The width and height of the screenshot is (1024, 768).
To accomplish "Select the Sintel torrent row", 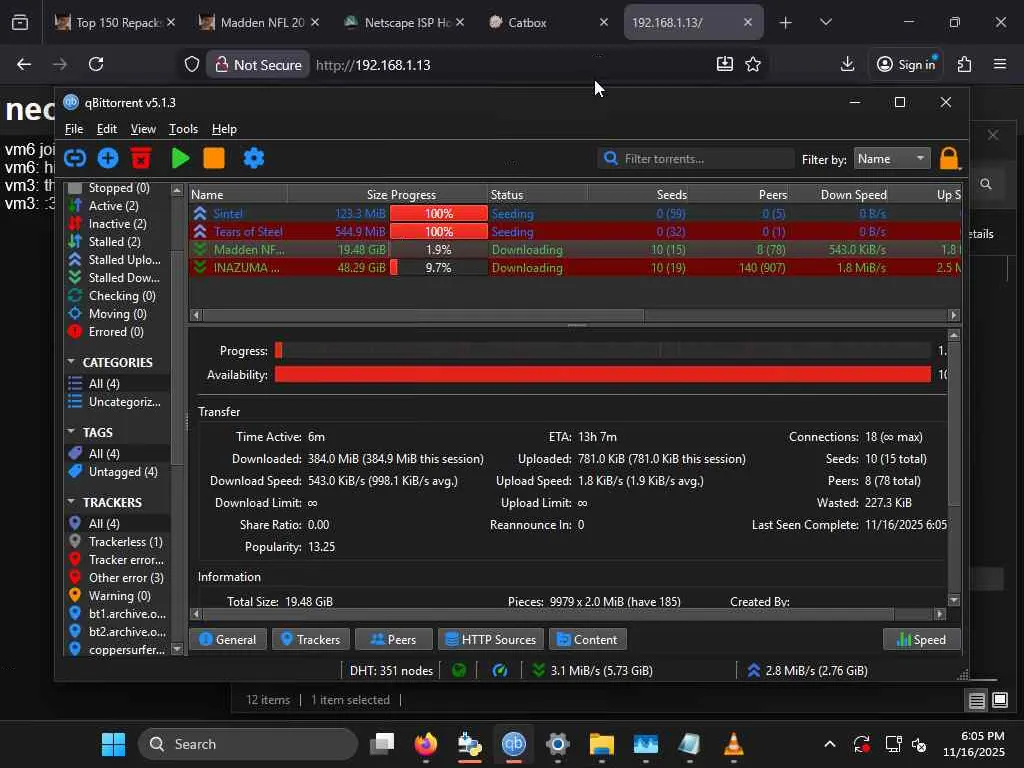I will coord(575,214).
